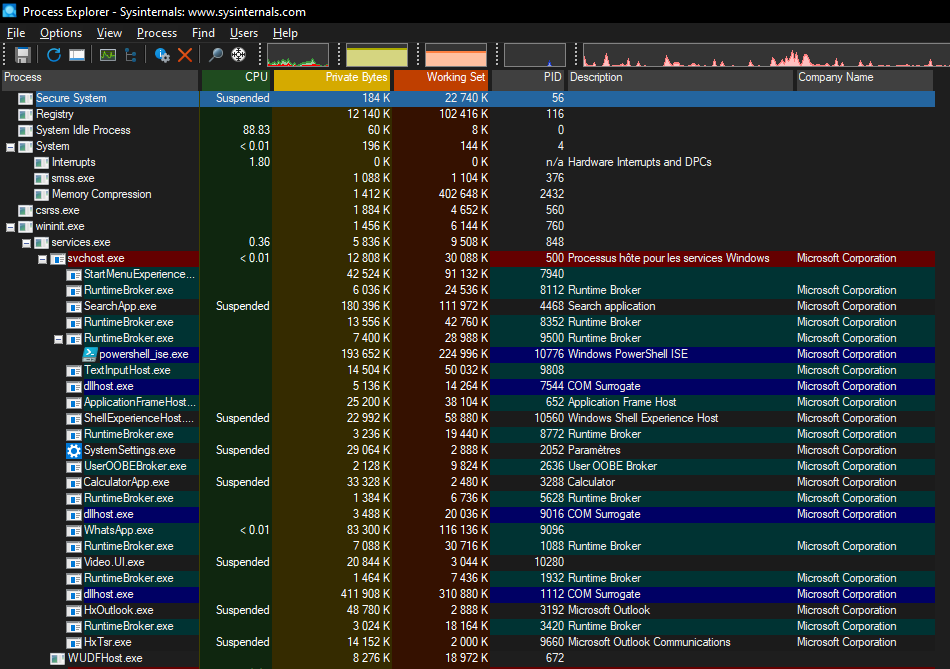Kill process with red X icon
The width and height of the screenshot is (950, 669).
pyautogui.click(x=185, y=55)
